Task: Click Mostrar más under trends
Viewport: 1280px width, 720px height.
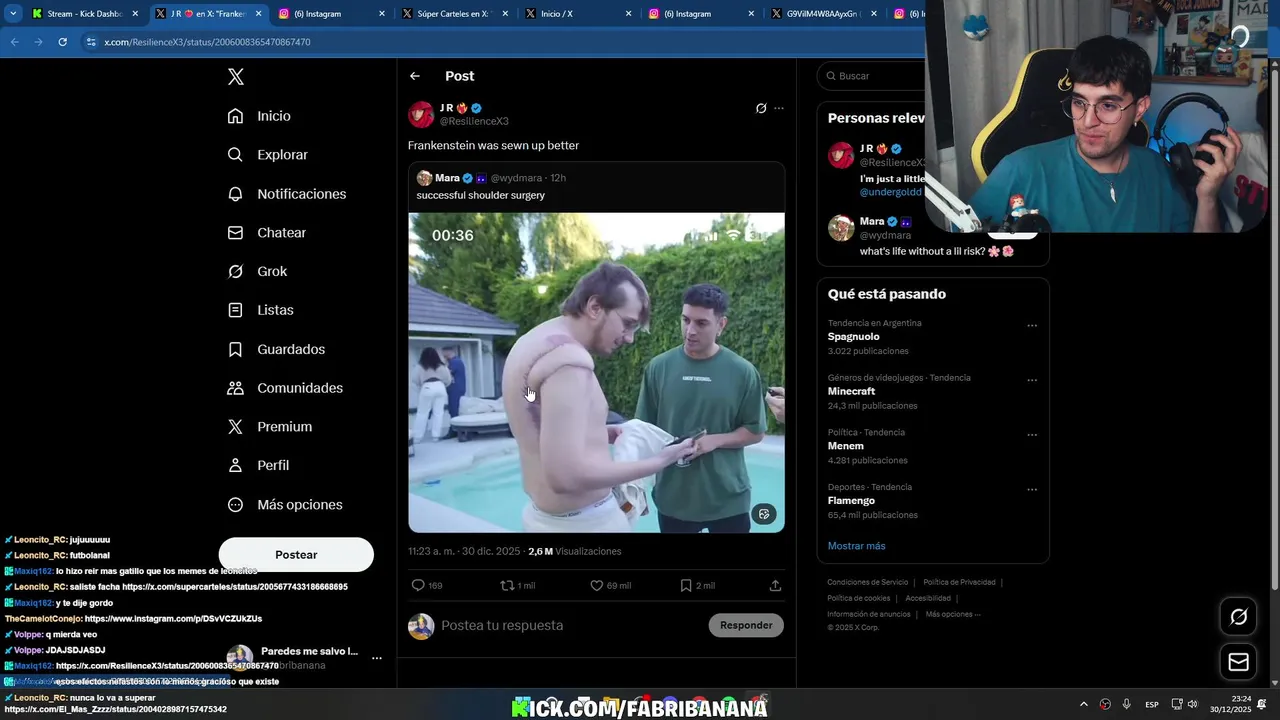Action: coord(856,546)
